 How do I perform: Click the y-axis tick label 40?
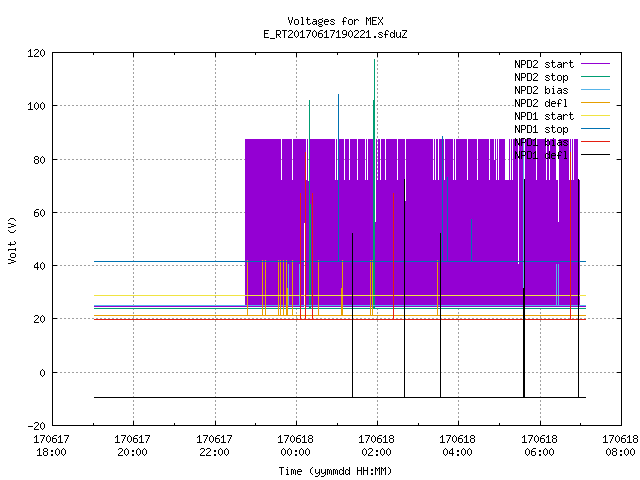tap(39, 267)
